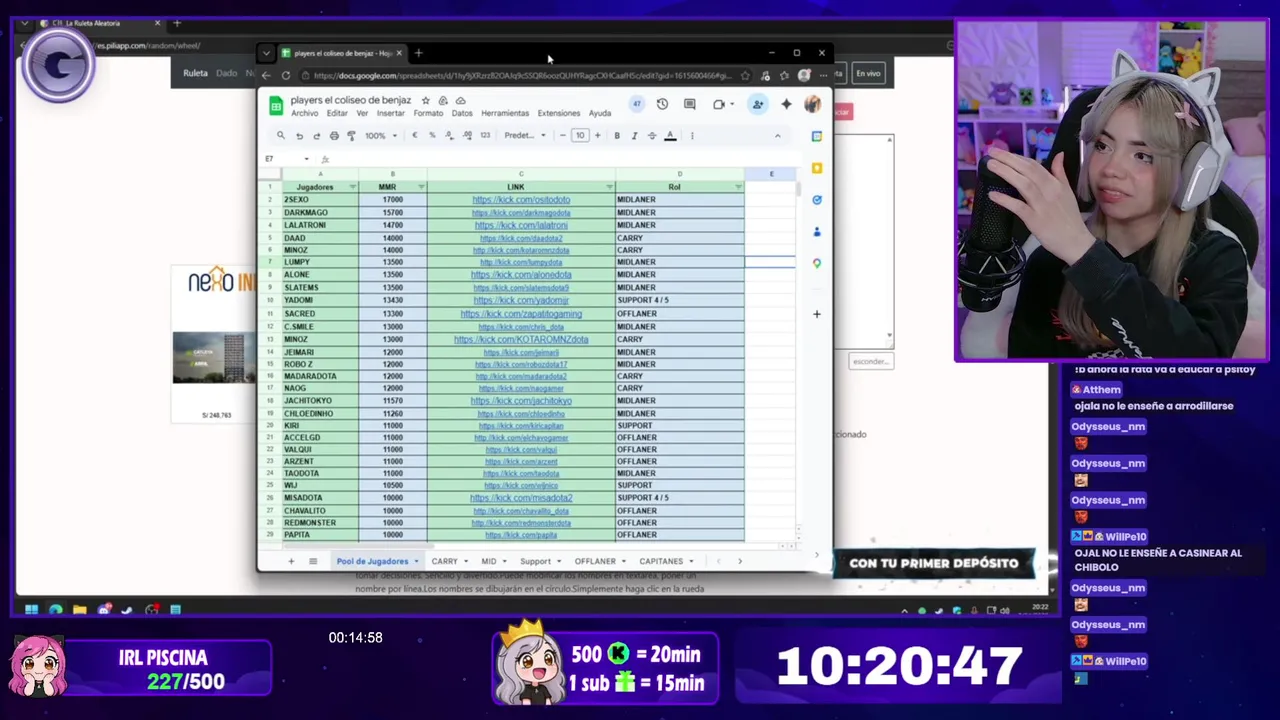Open Google Maps side panel icon
This screenshot has width=1280, height=720.
[x=817, y=263]
